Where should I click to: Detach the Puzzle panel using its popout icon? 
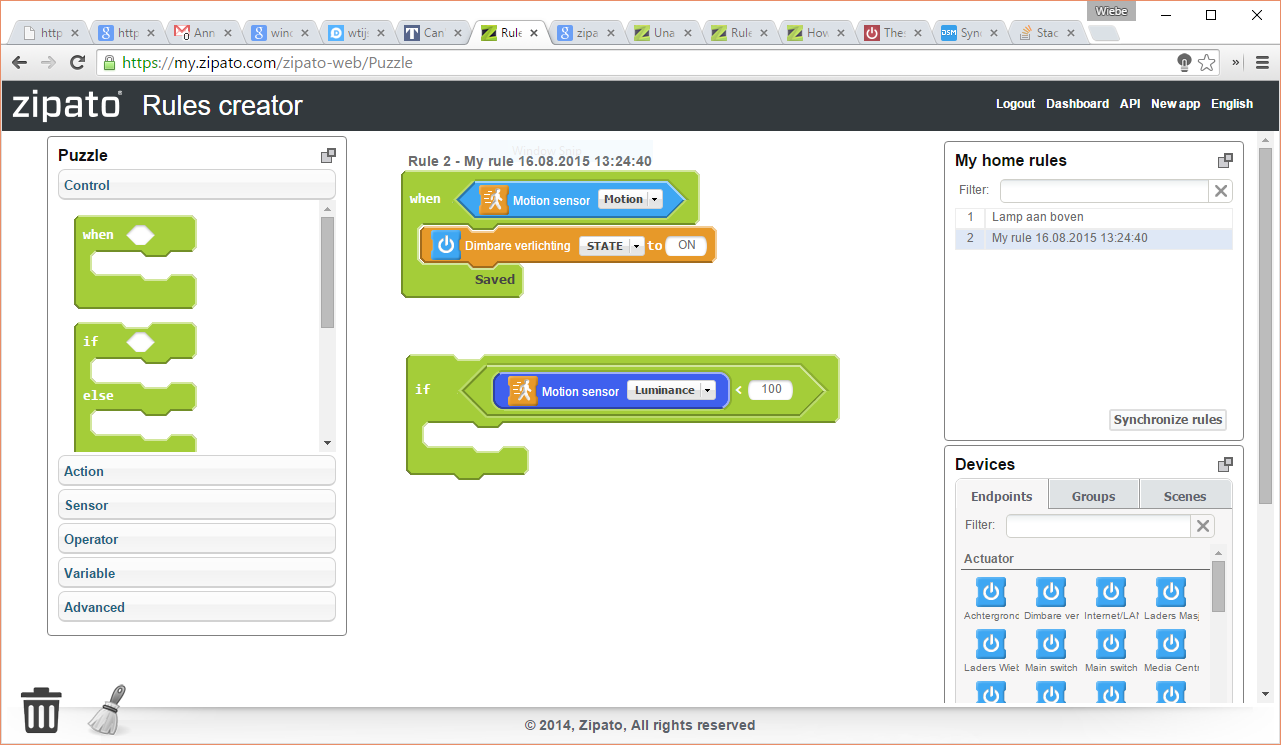point(328,155)
